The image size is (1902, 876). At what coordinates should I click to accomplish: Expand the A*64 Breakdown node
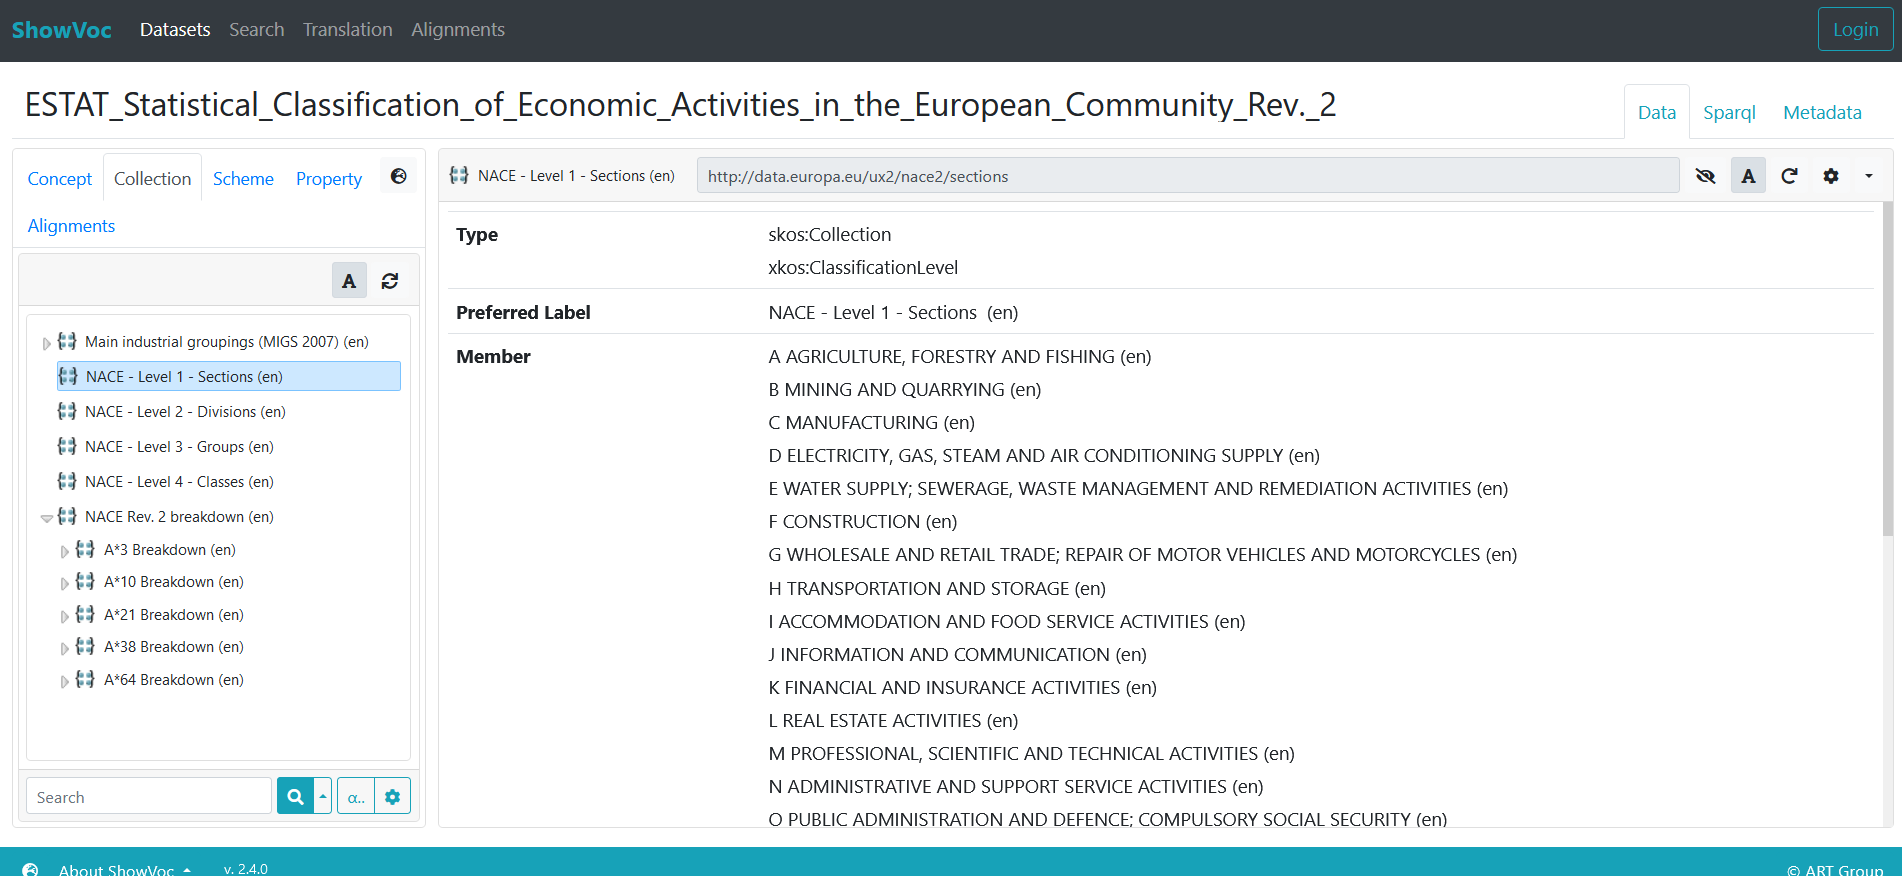point(65,681)
